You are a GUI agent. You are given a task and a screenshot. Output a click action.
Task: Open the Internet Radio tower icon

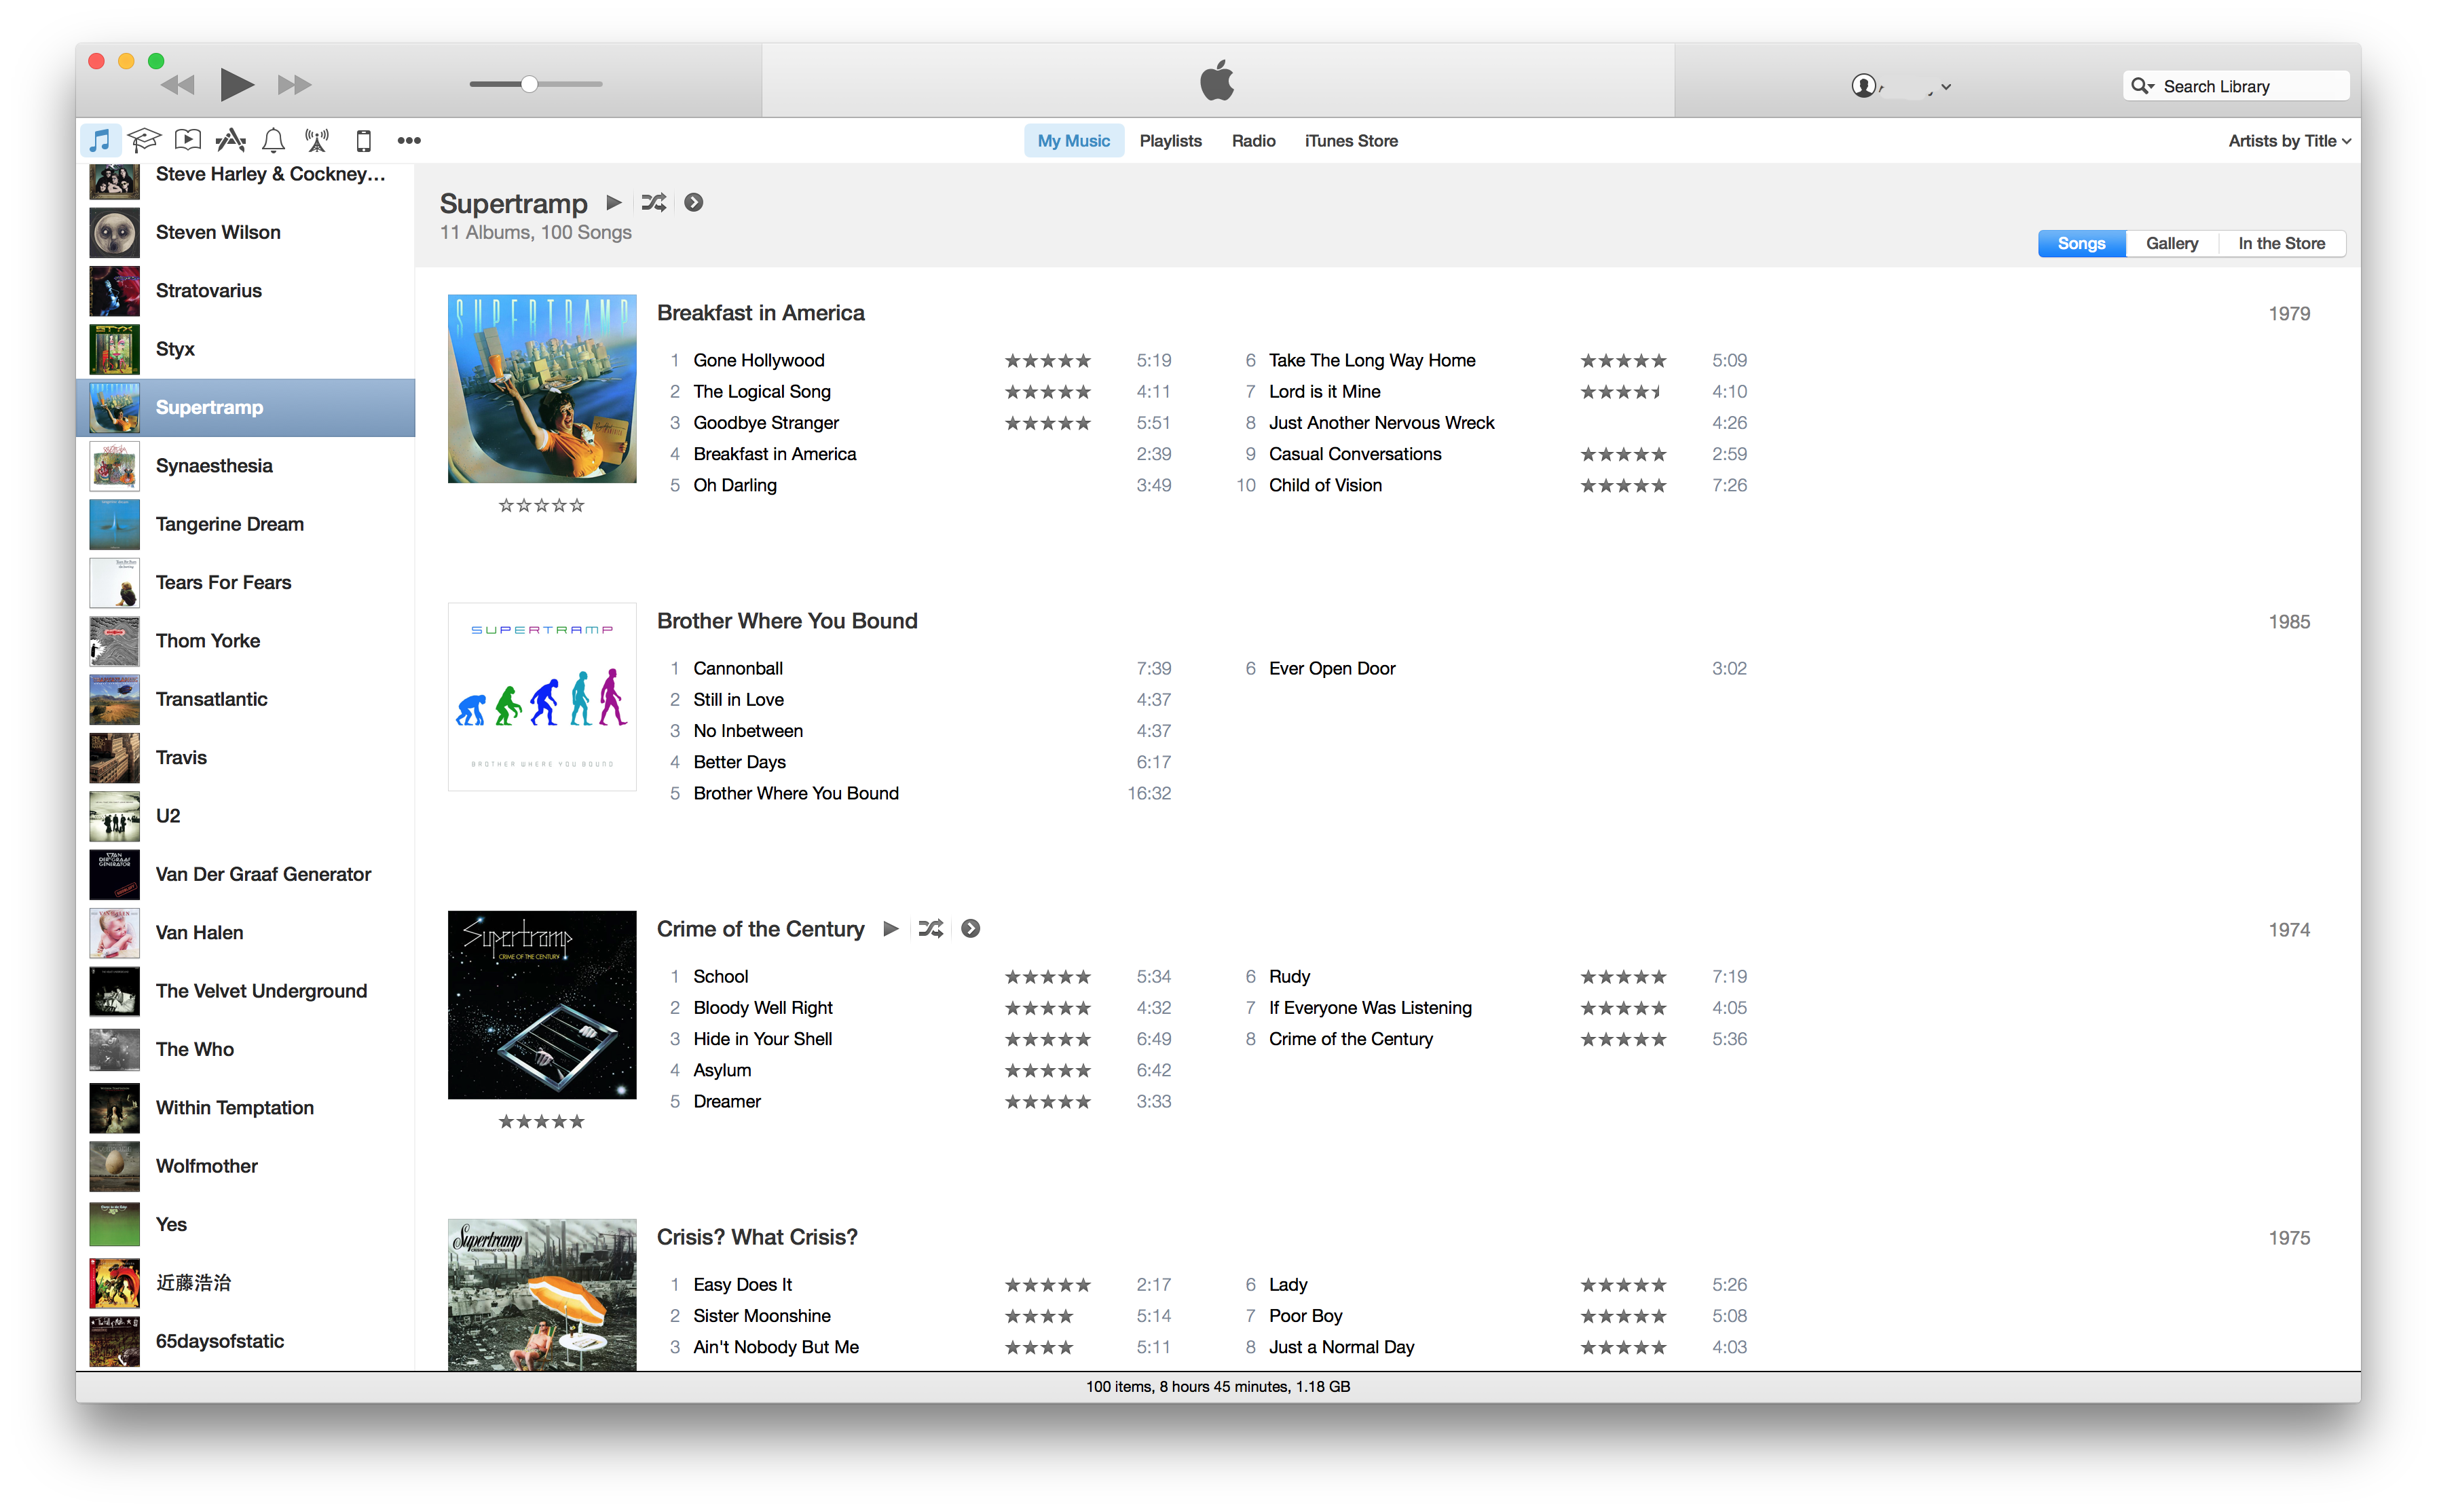[317, 140]
